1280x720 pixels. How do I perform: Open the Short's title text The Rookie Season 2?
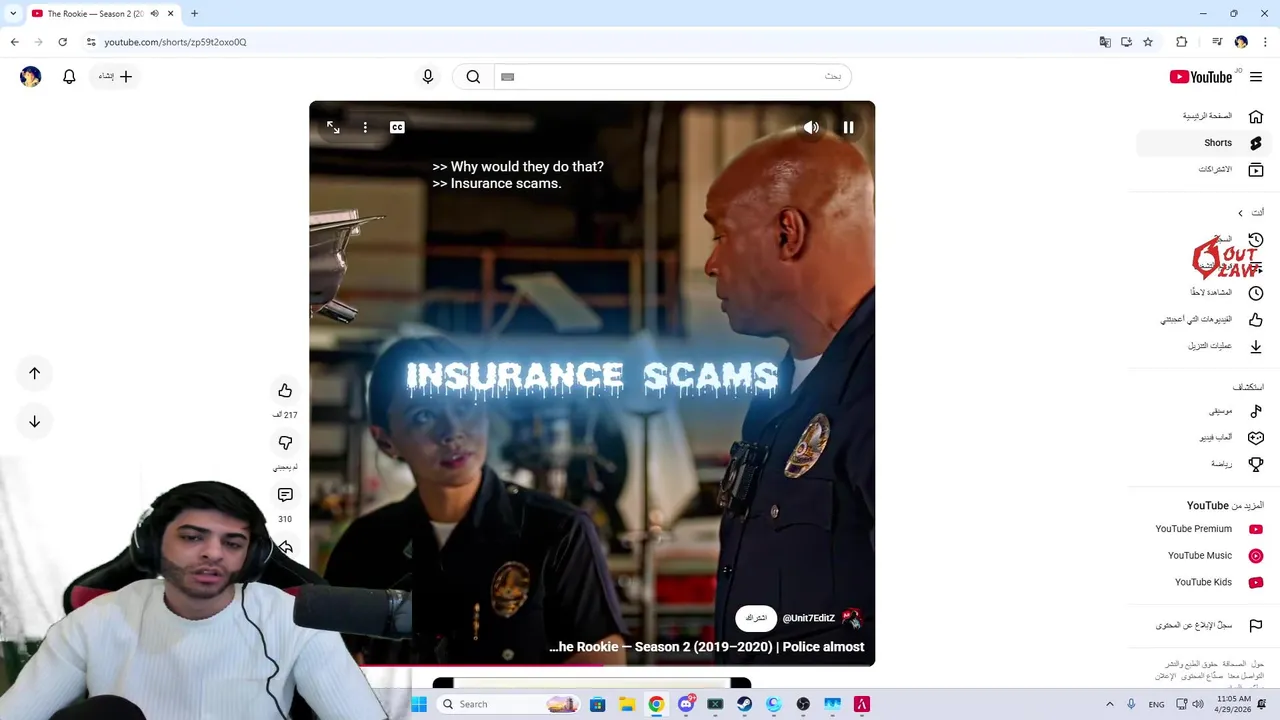click(x=706, y=647)
